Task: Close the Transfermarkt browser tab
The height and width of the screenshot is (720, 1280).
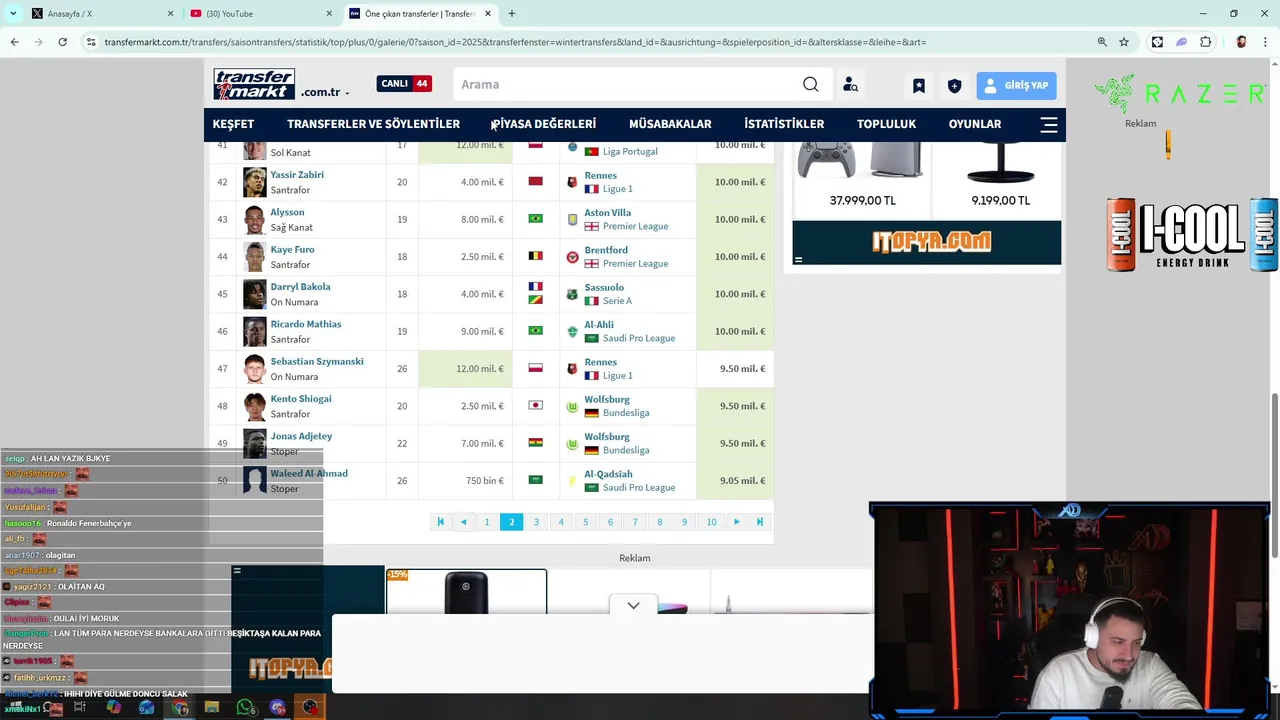Action: coord(488,14)
